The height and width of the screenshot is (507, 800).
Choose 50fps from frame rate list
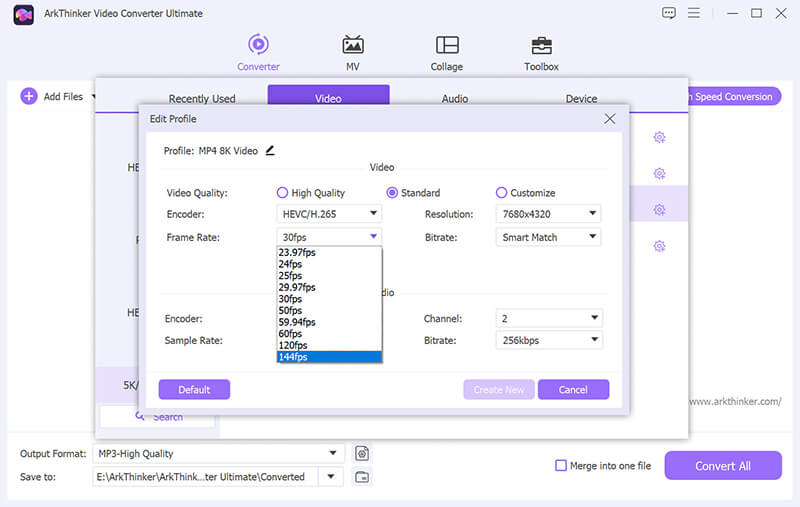point(329,310)
